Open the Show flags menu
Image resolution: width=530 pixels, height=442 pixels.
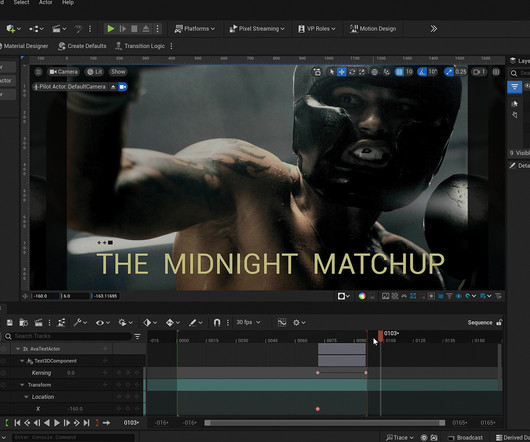tap(118, 72)
